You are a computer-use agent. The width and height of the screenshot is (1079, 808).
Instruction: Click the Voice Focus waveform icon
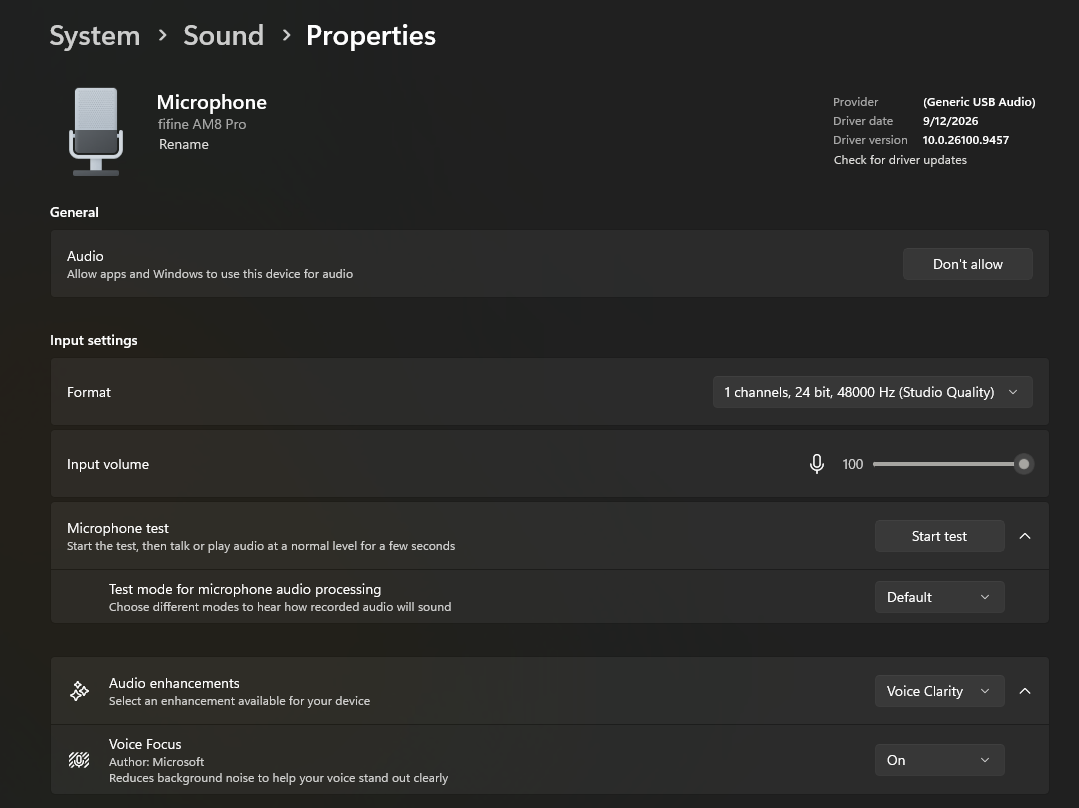click(79, 760)
